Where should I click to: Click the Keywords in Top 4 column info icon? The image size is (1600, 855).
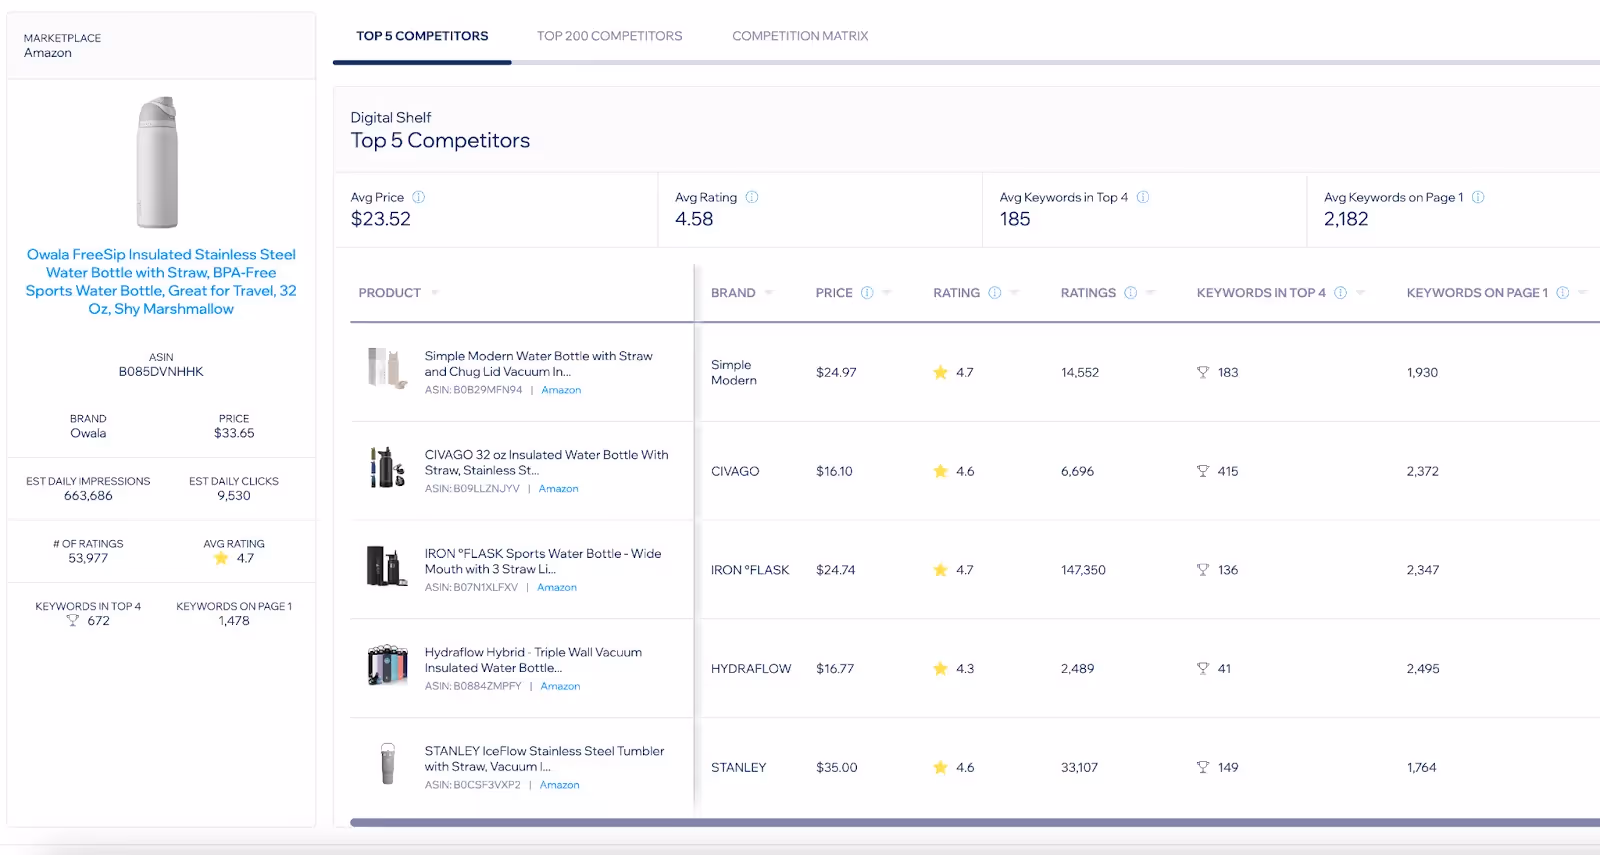click(x=1341, y=293)
